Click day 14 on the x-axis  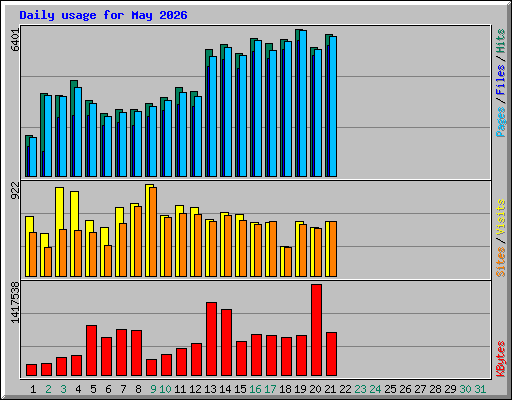coord(225,389)
